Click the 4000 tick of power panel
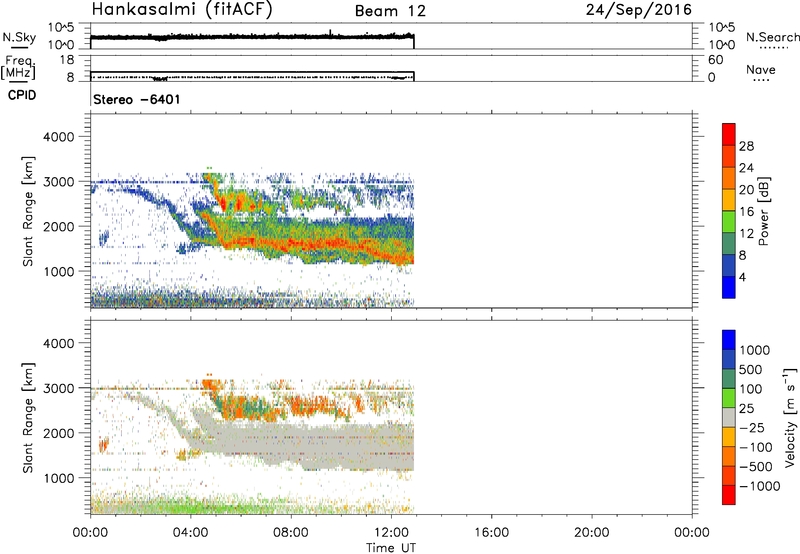The height and width of the screenshot is (554, 800). 59,137
